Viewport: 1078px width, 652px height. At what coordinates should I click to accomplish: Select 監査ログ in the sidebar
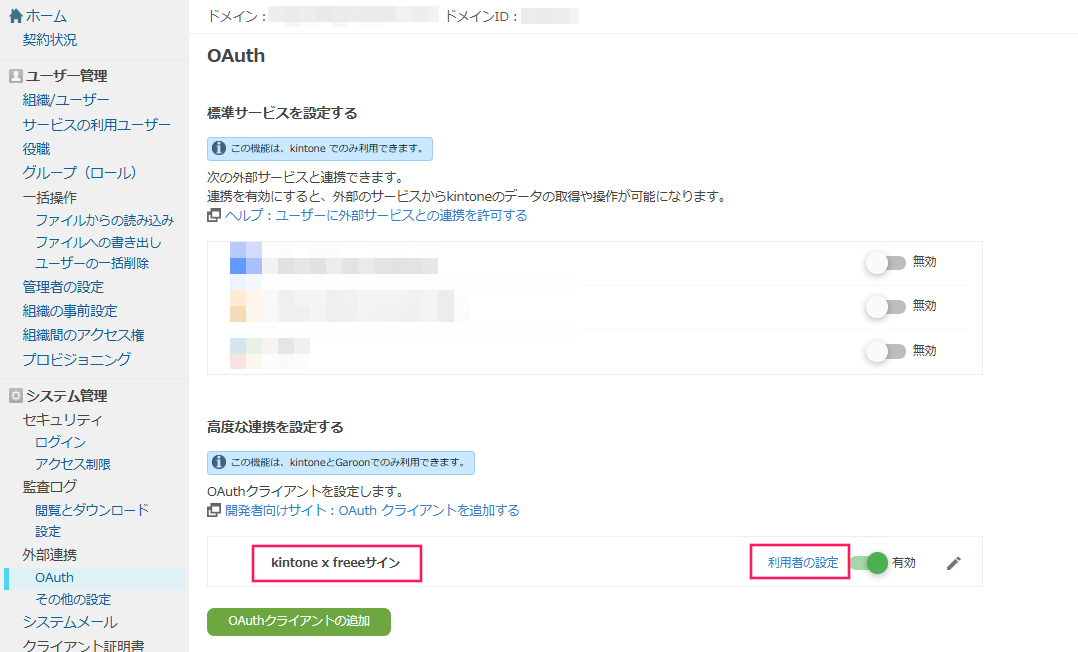pos(50,487)
